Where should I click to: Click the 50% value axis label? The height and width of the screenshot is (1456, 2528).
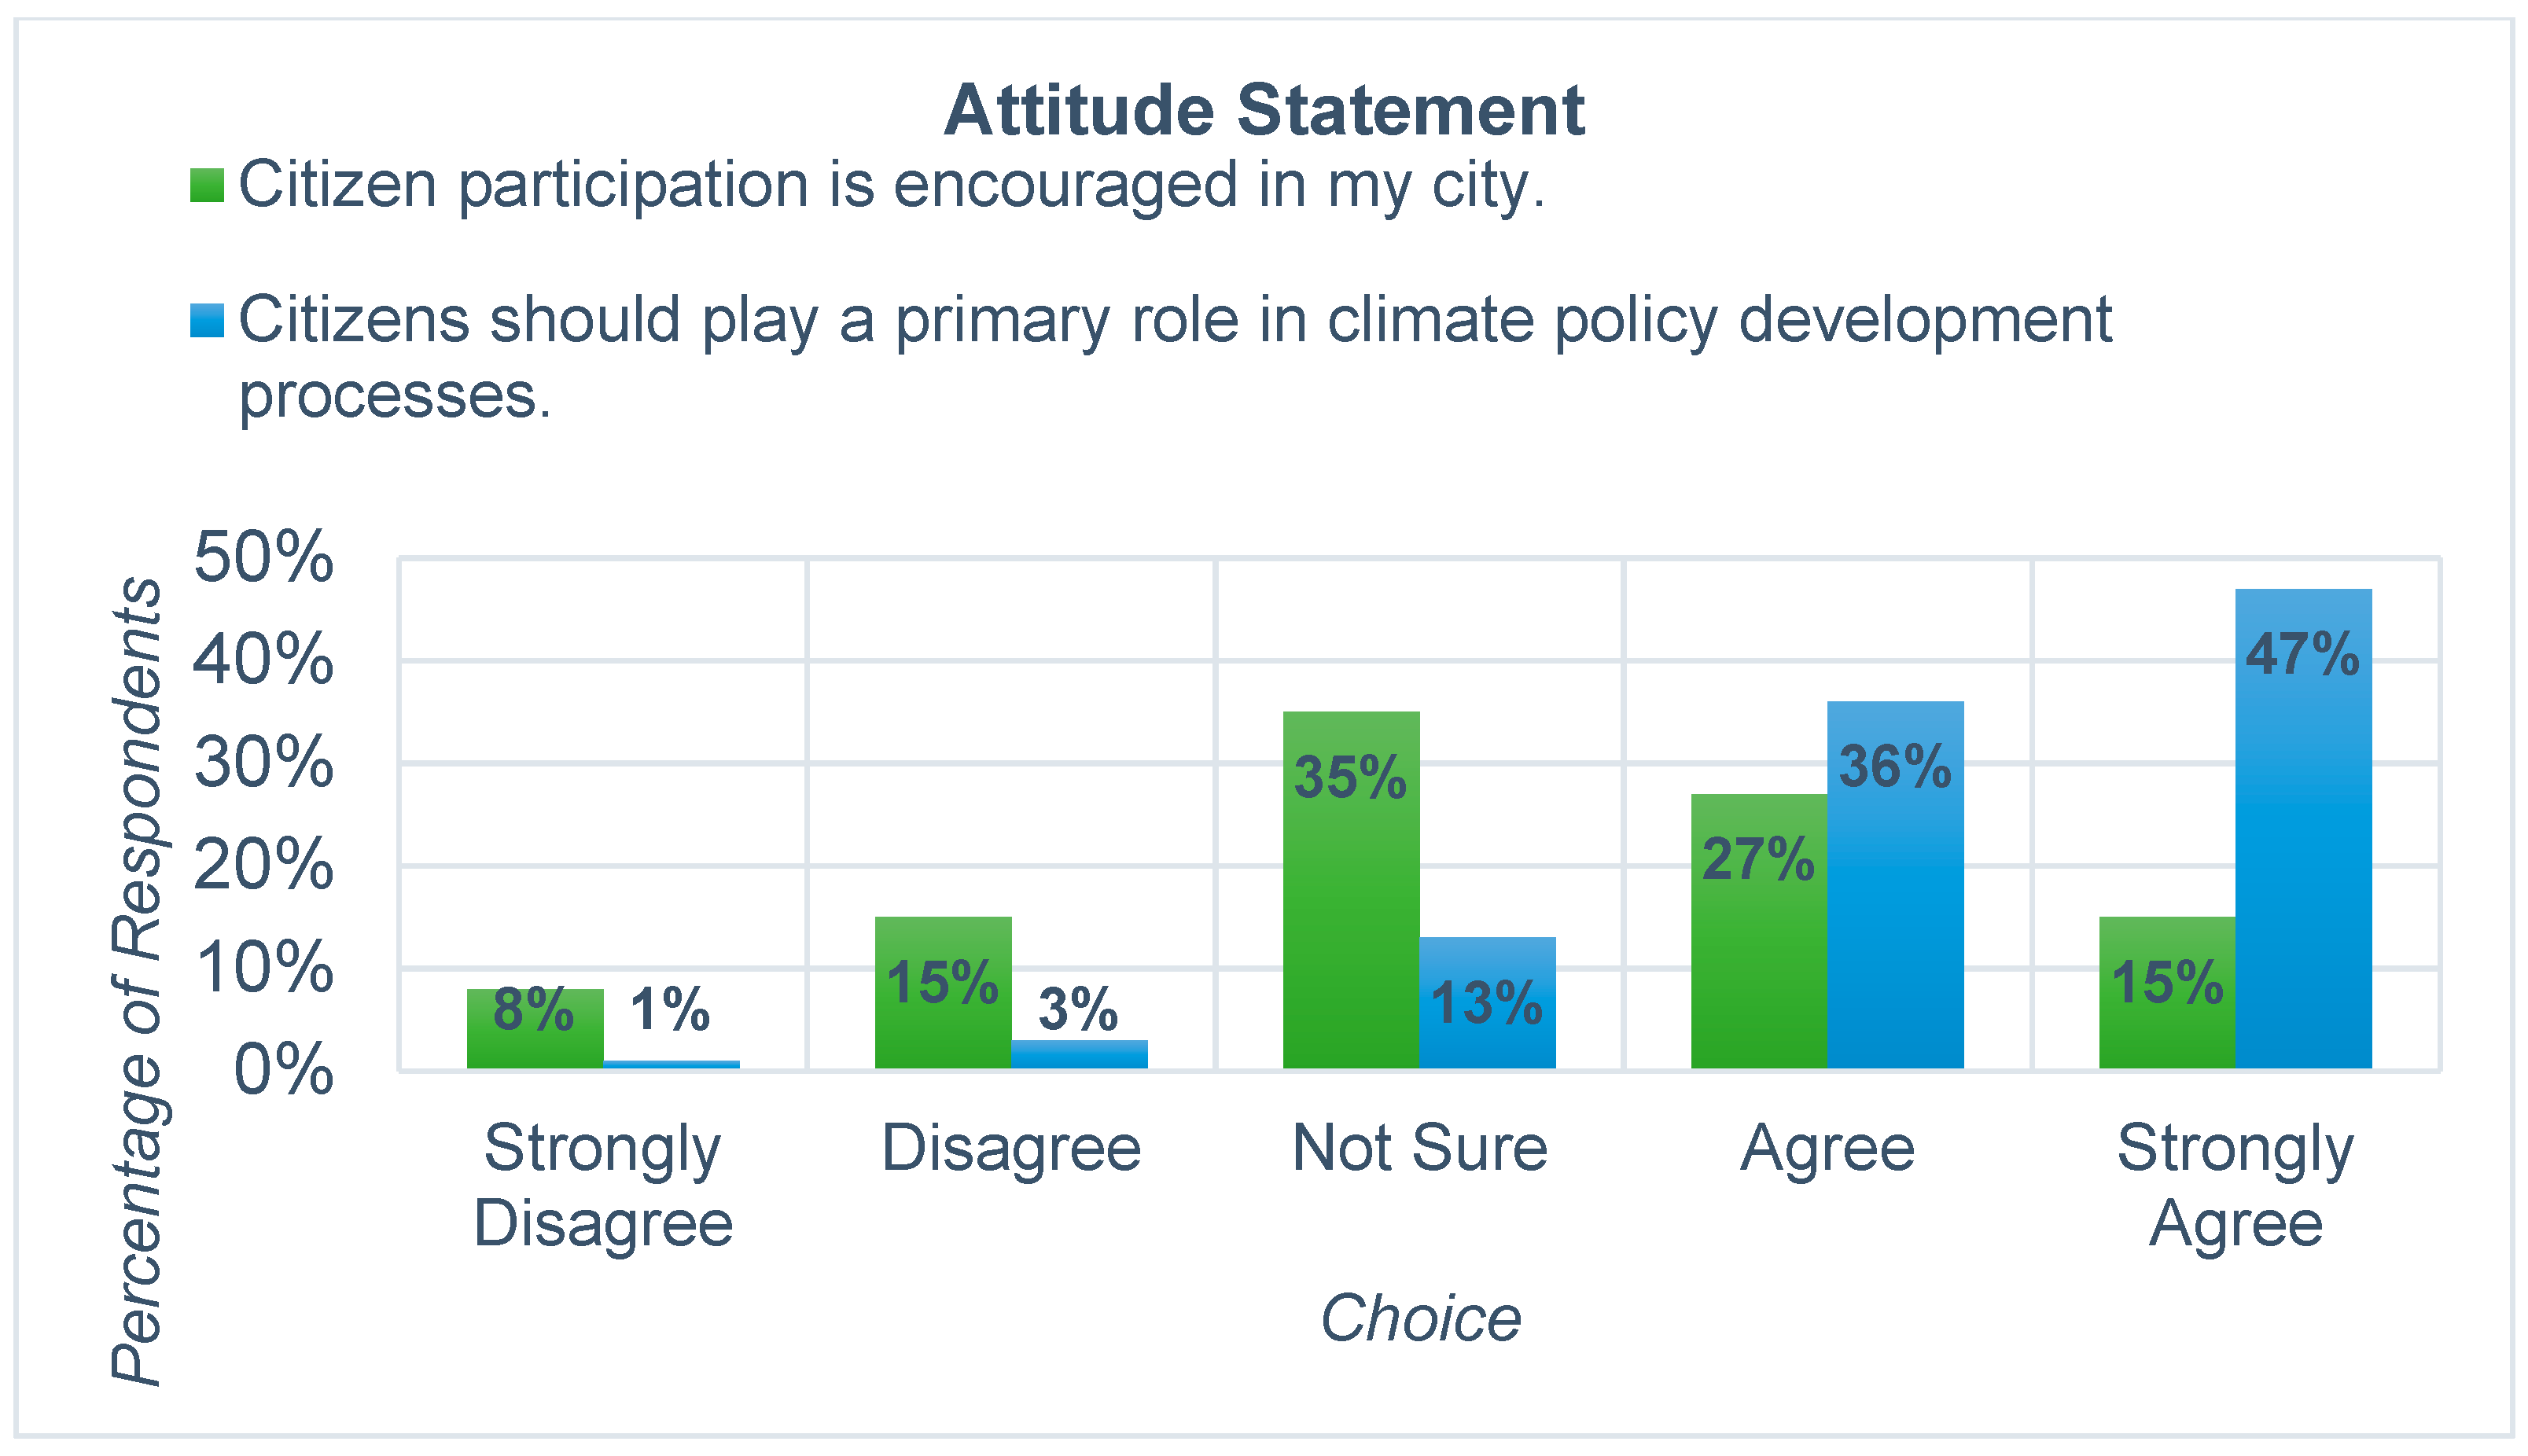click(x=263, y=556)
